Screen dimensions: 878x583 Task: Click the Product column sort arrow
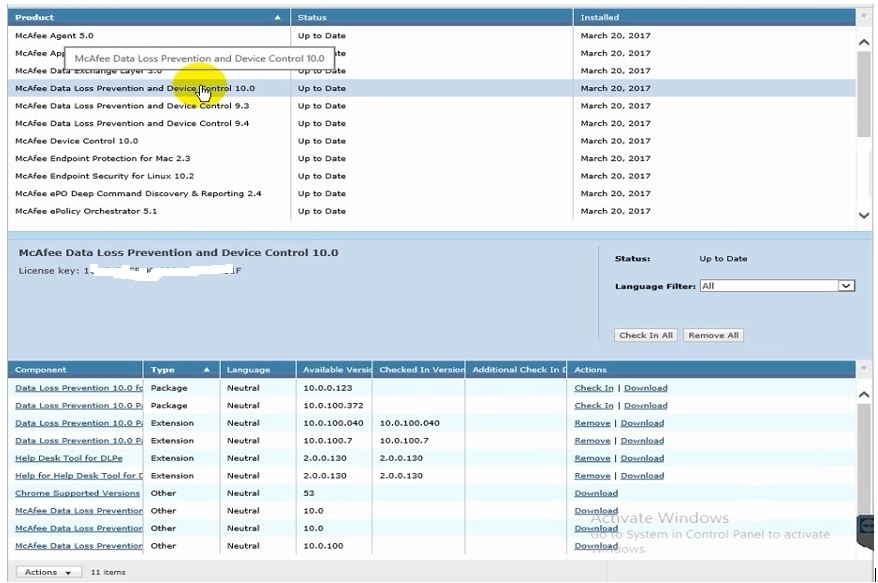(x=278, y=18)
